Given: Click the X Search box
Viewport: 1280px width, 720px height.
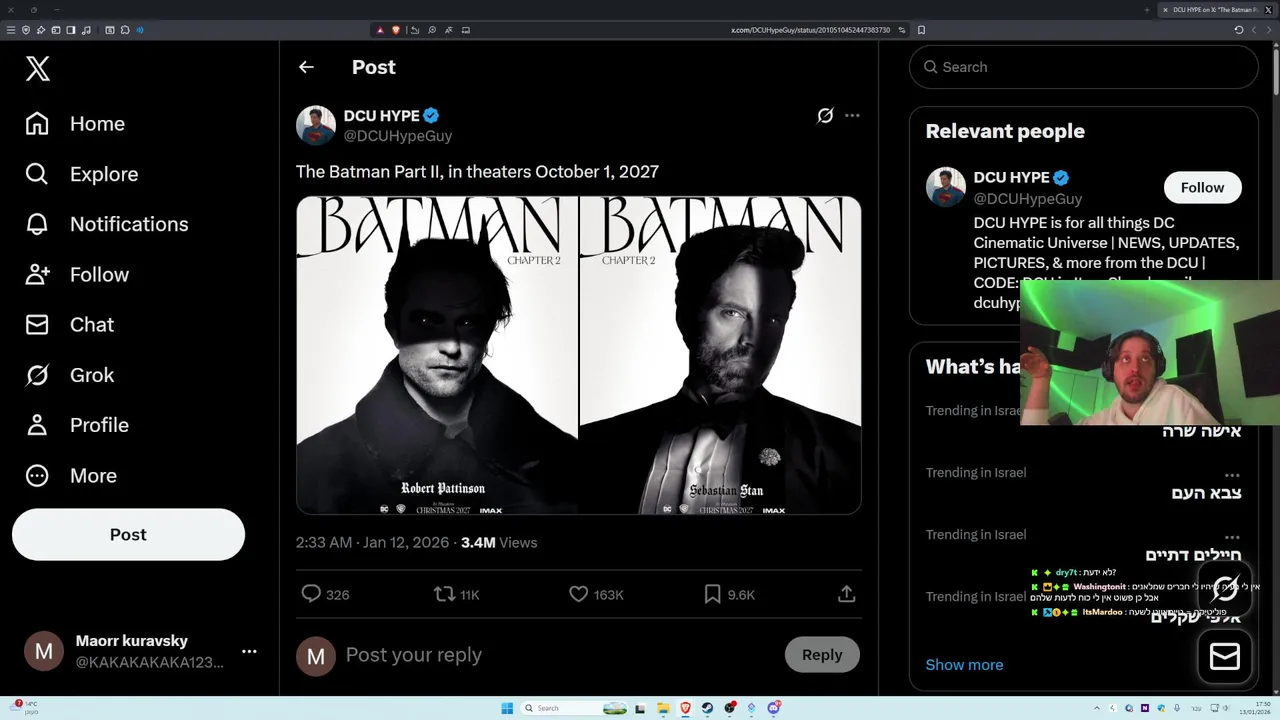Looking at the screenshot, I should [1084, 67].
